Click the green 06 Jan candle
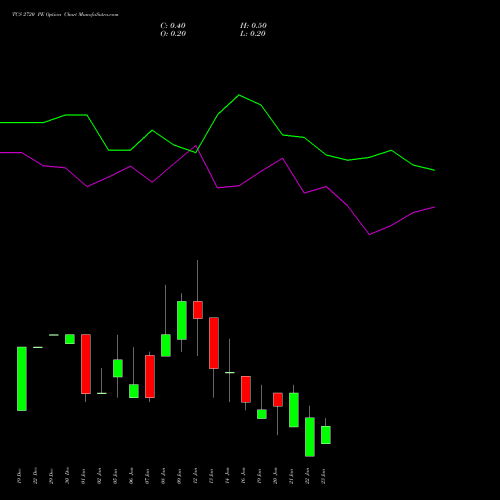500x500 pixels. pyautogui.click(x=134, y=391)
